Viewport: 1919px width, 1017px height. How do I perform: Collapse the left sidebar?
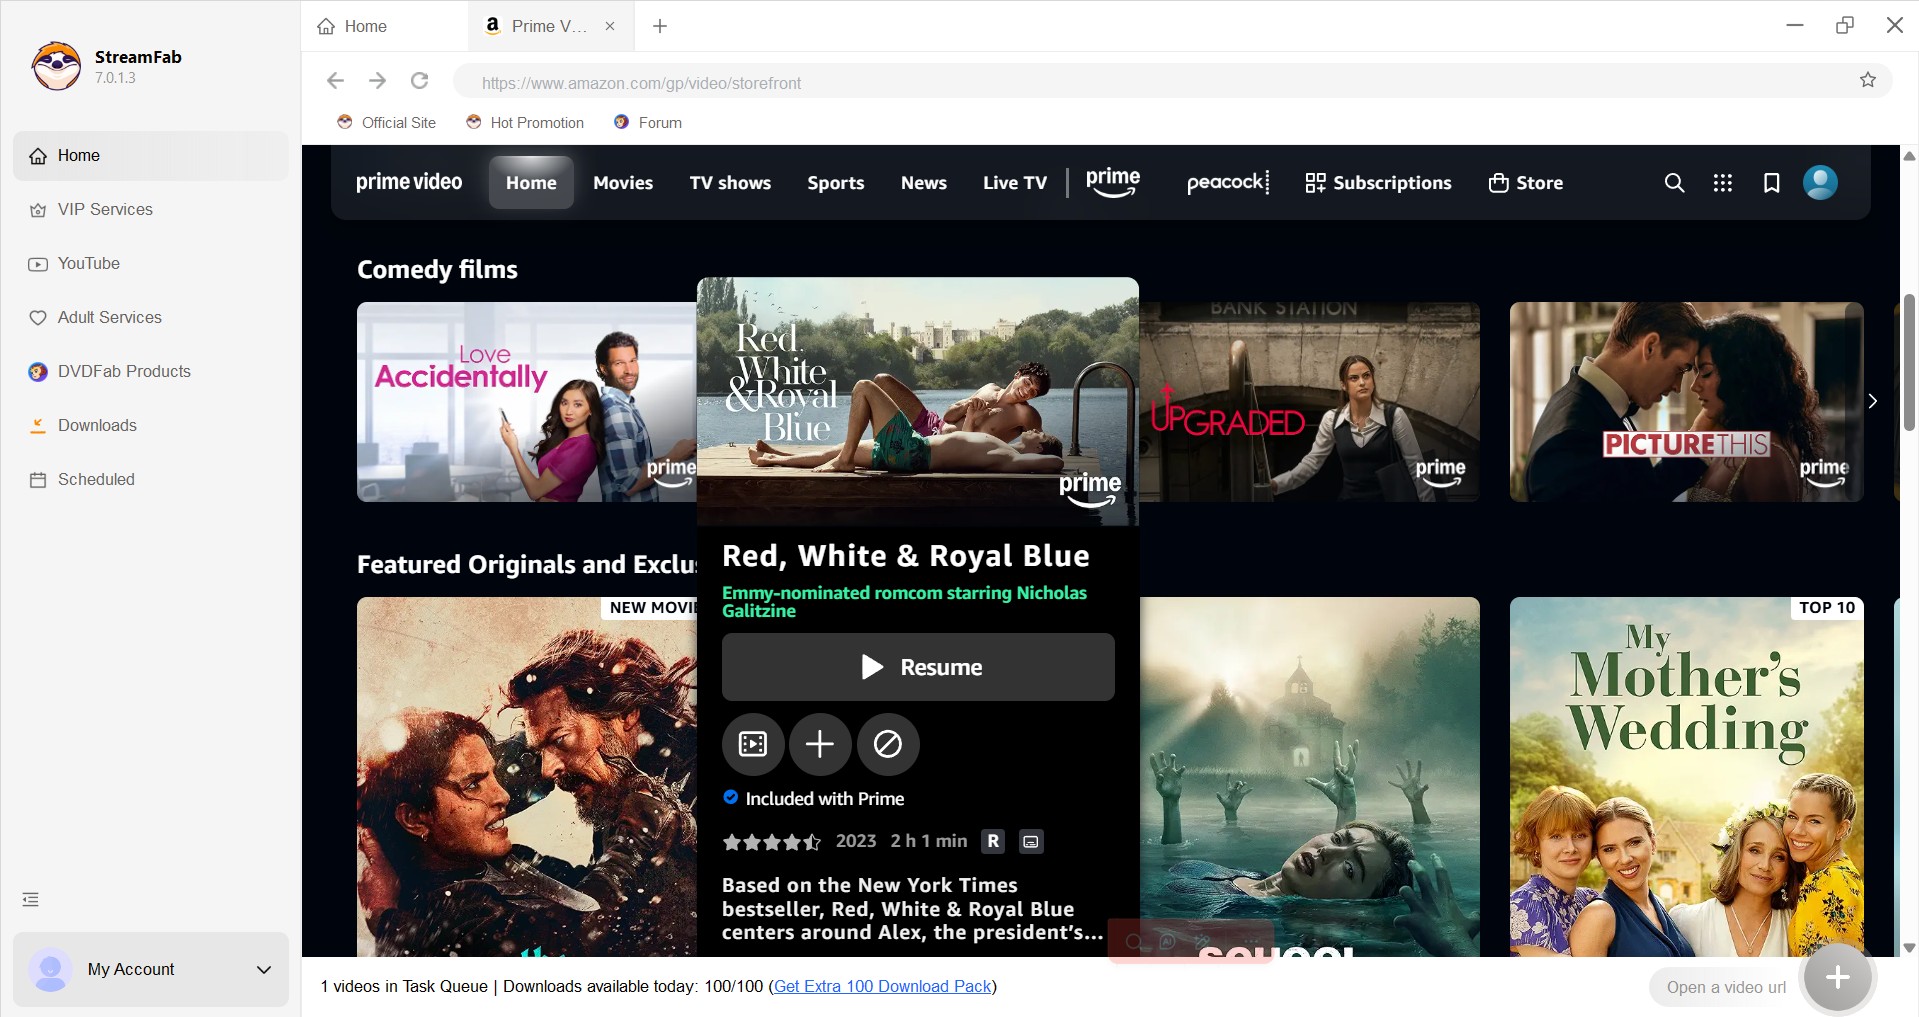click(29, 899)
